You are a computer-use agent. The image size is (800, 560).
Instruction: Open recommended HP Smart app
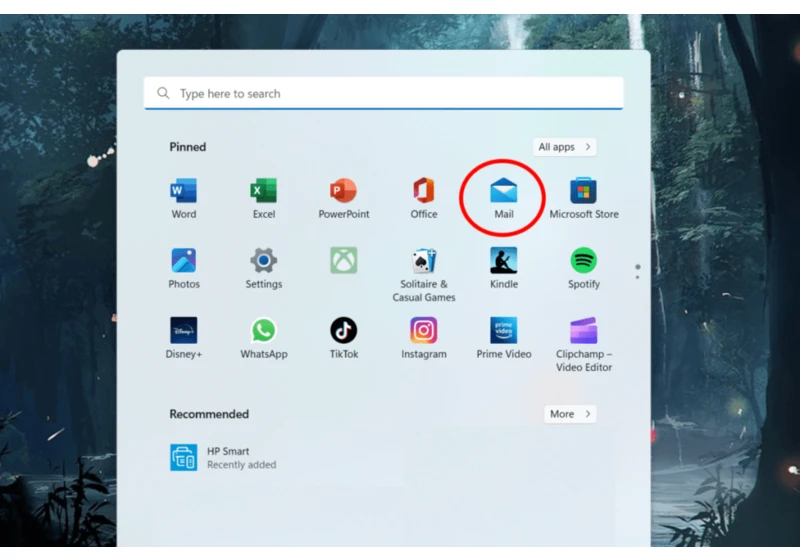point(223,457)
